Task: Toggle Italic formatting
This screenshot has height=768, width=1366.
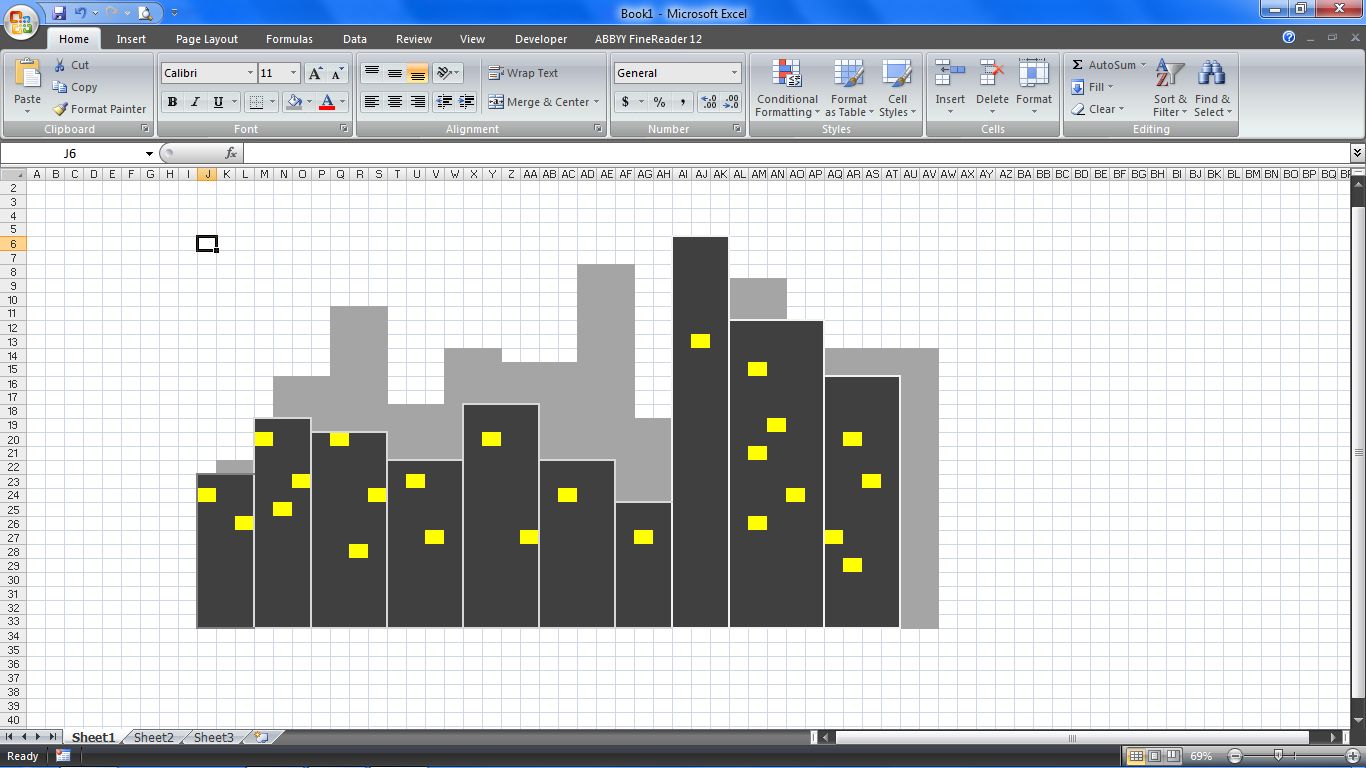Action: click(x=195, y=102)
